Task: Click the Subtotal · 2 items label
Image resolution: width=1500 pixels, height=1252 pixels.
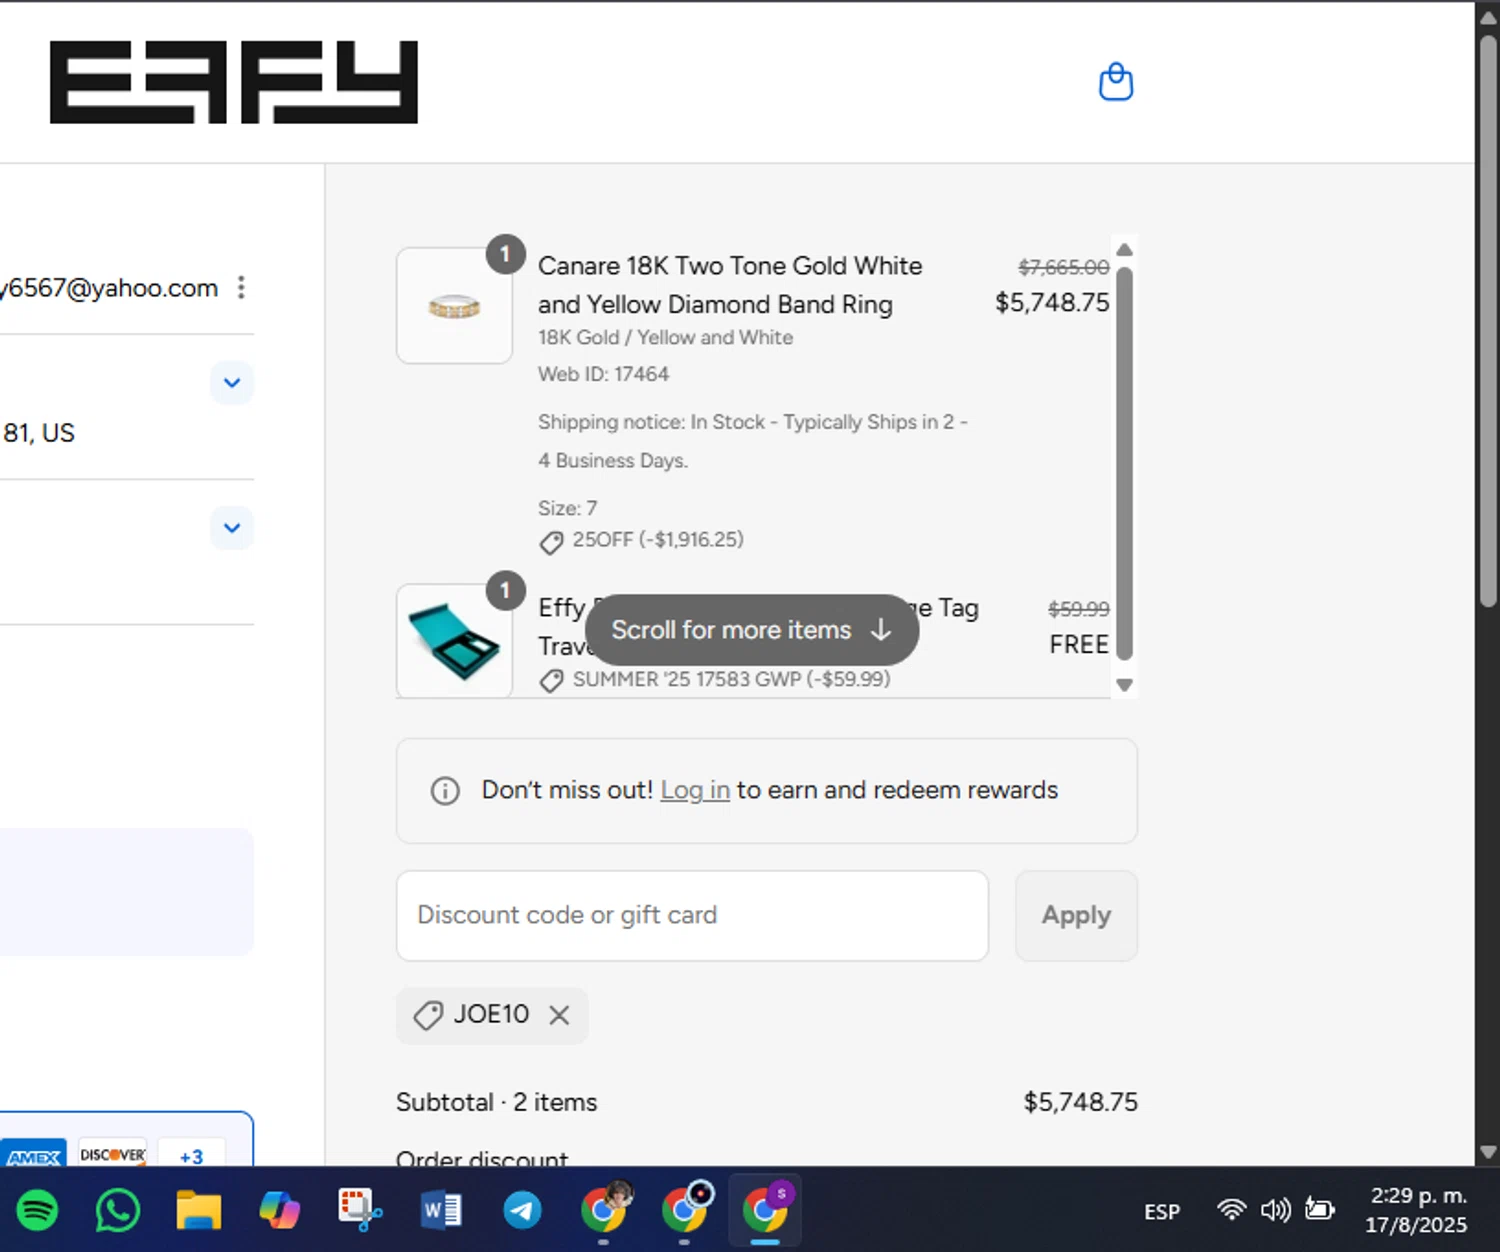Action: point(496,1102)
